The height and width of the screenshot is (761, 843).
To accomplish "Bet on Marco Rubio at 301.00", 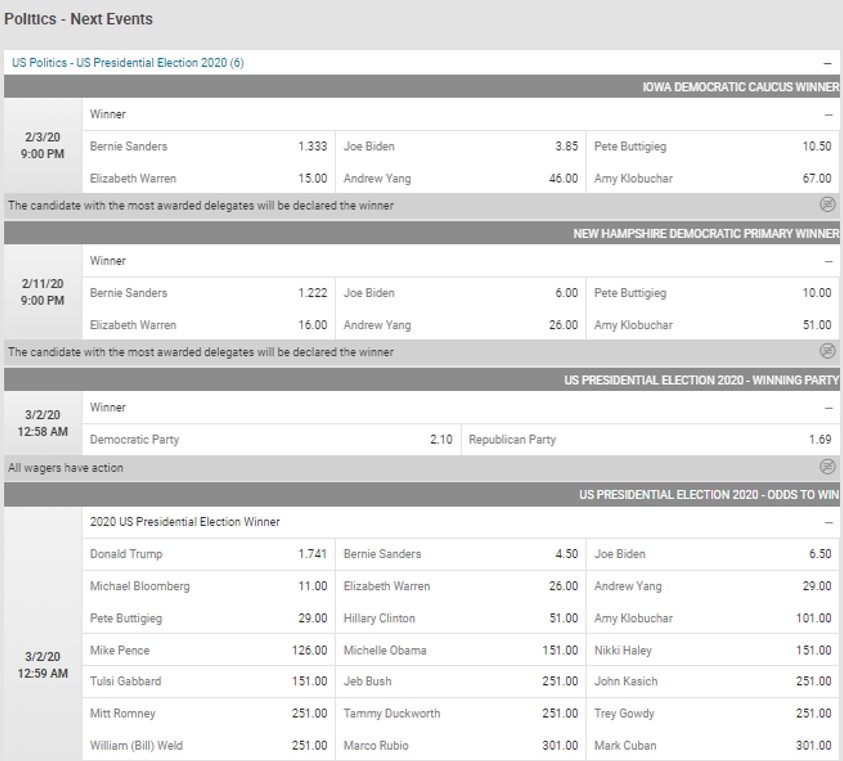I will click(461, 745).
